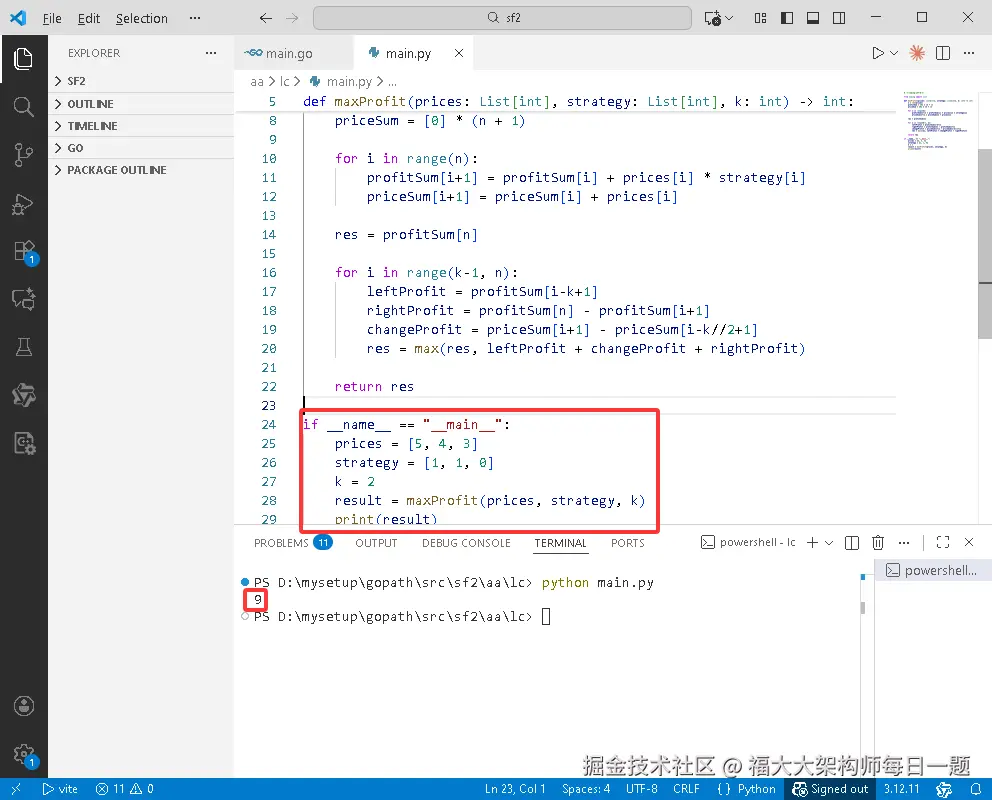Click the vite run status item
Image resolution: width=992 pixels, height=800 pixels.
(60, 789)
